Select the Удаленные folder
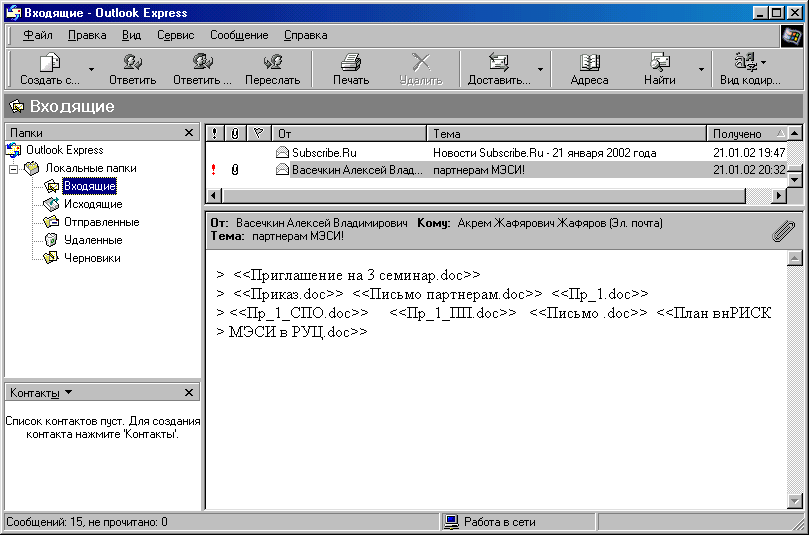 [93, 240]
